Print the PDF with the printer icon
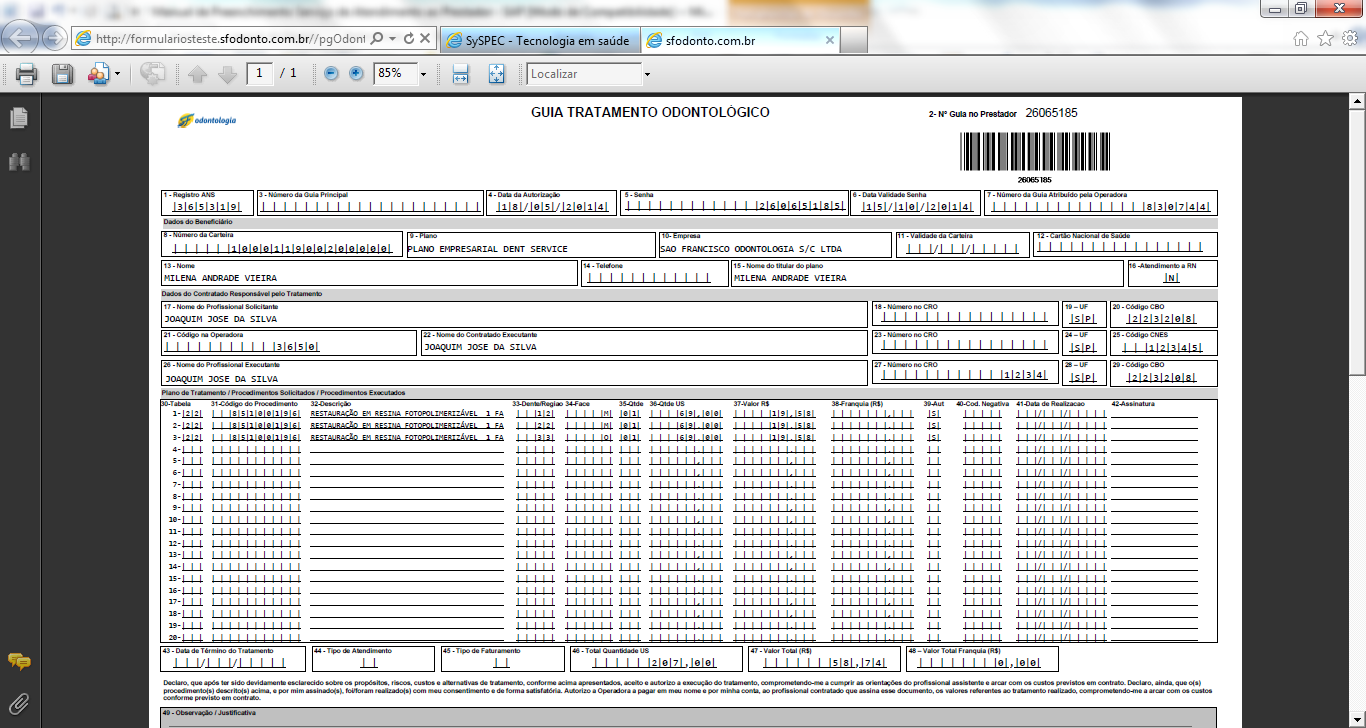The image size is (1366, 728). (x=26, y=73)
